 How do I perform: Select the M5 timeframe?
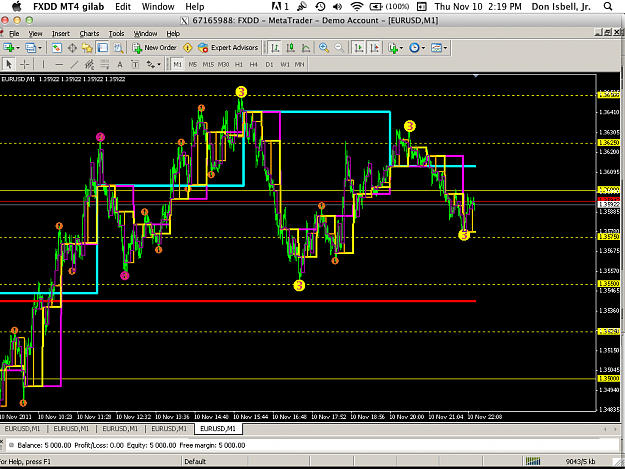193,64
